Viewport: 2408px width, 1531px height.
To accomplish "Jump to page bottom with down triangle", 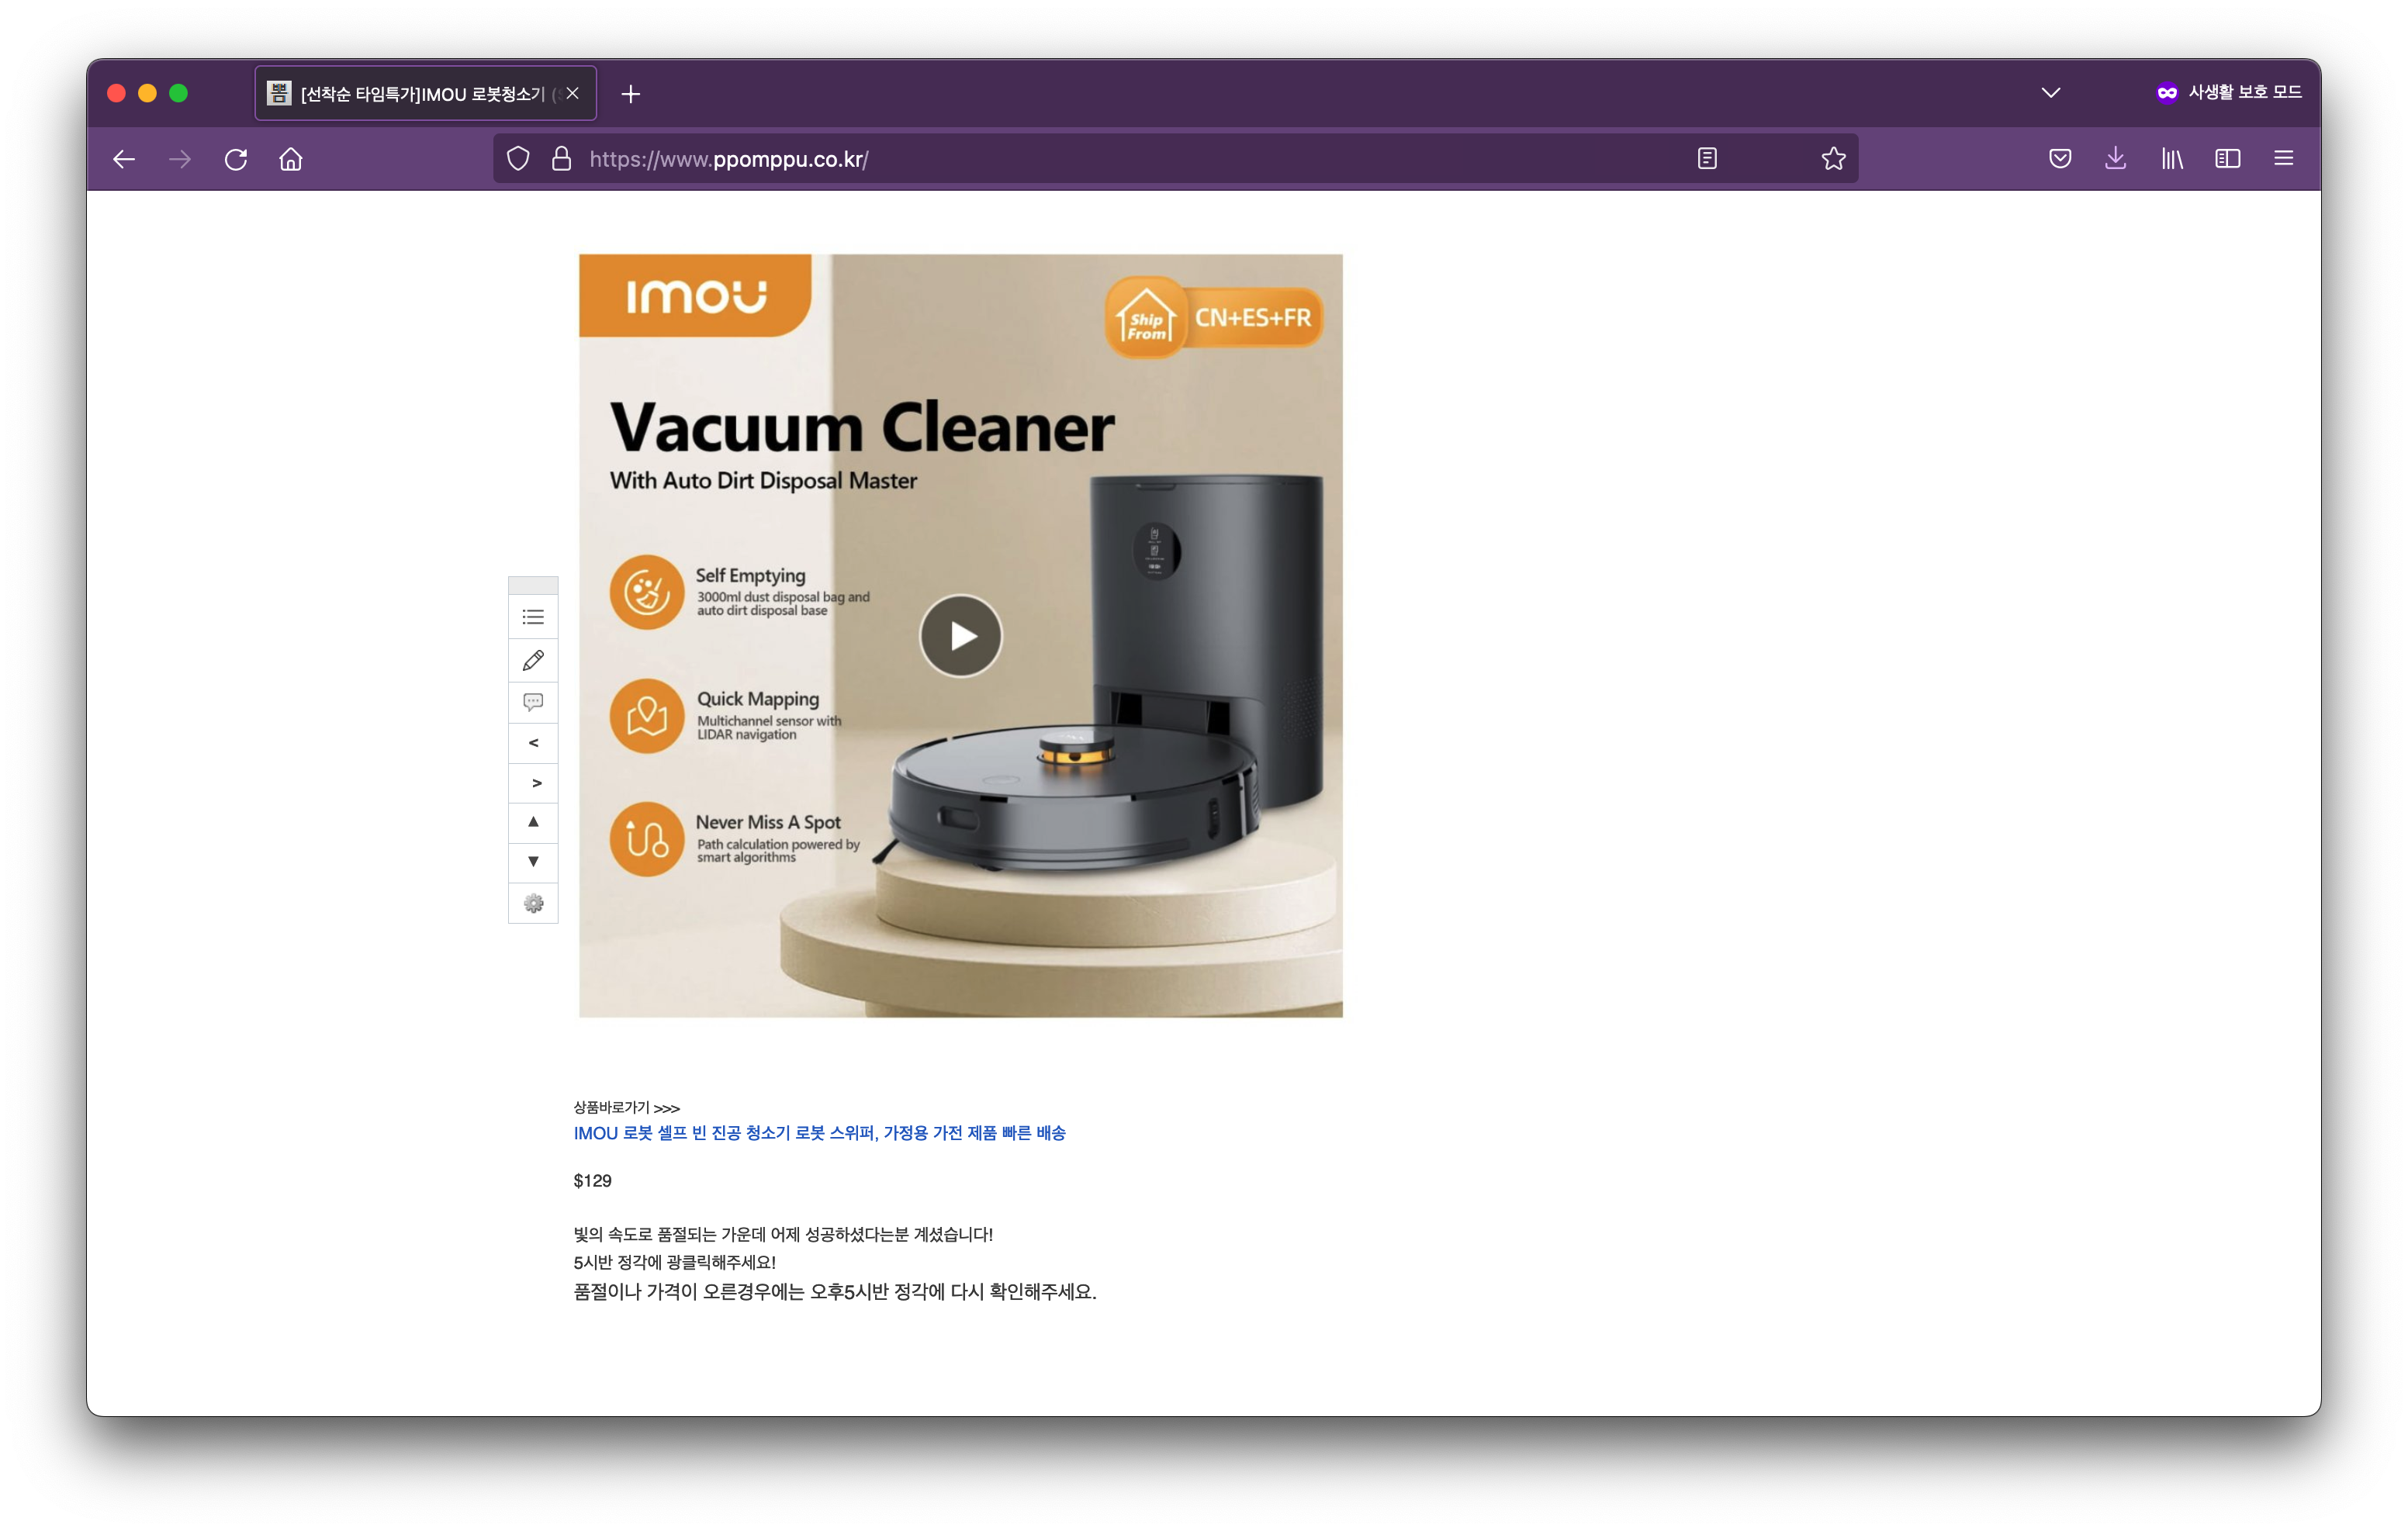I will 533,862.
